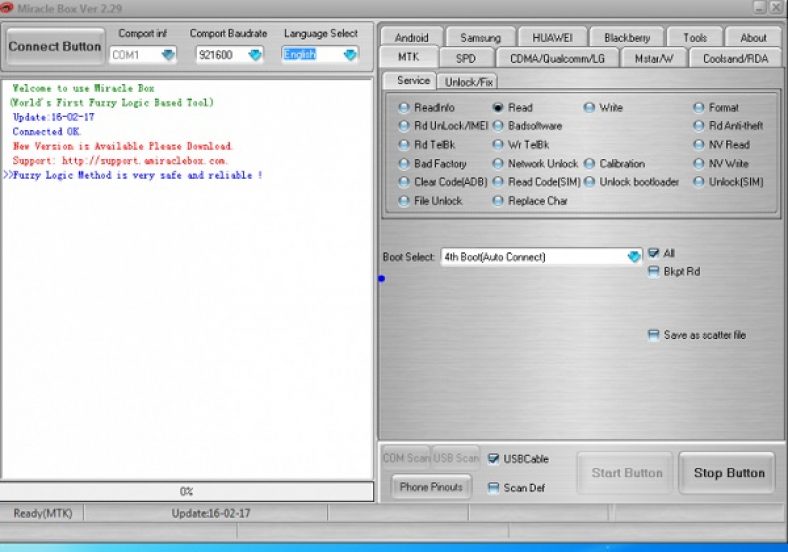Select the MTK tab
Screen dimensions: 788x552
pyautogui.click(x=408, y=57)
